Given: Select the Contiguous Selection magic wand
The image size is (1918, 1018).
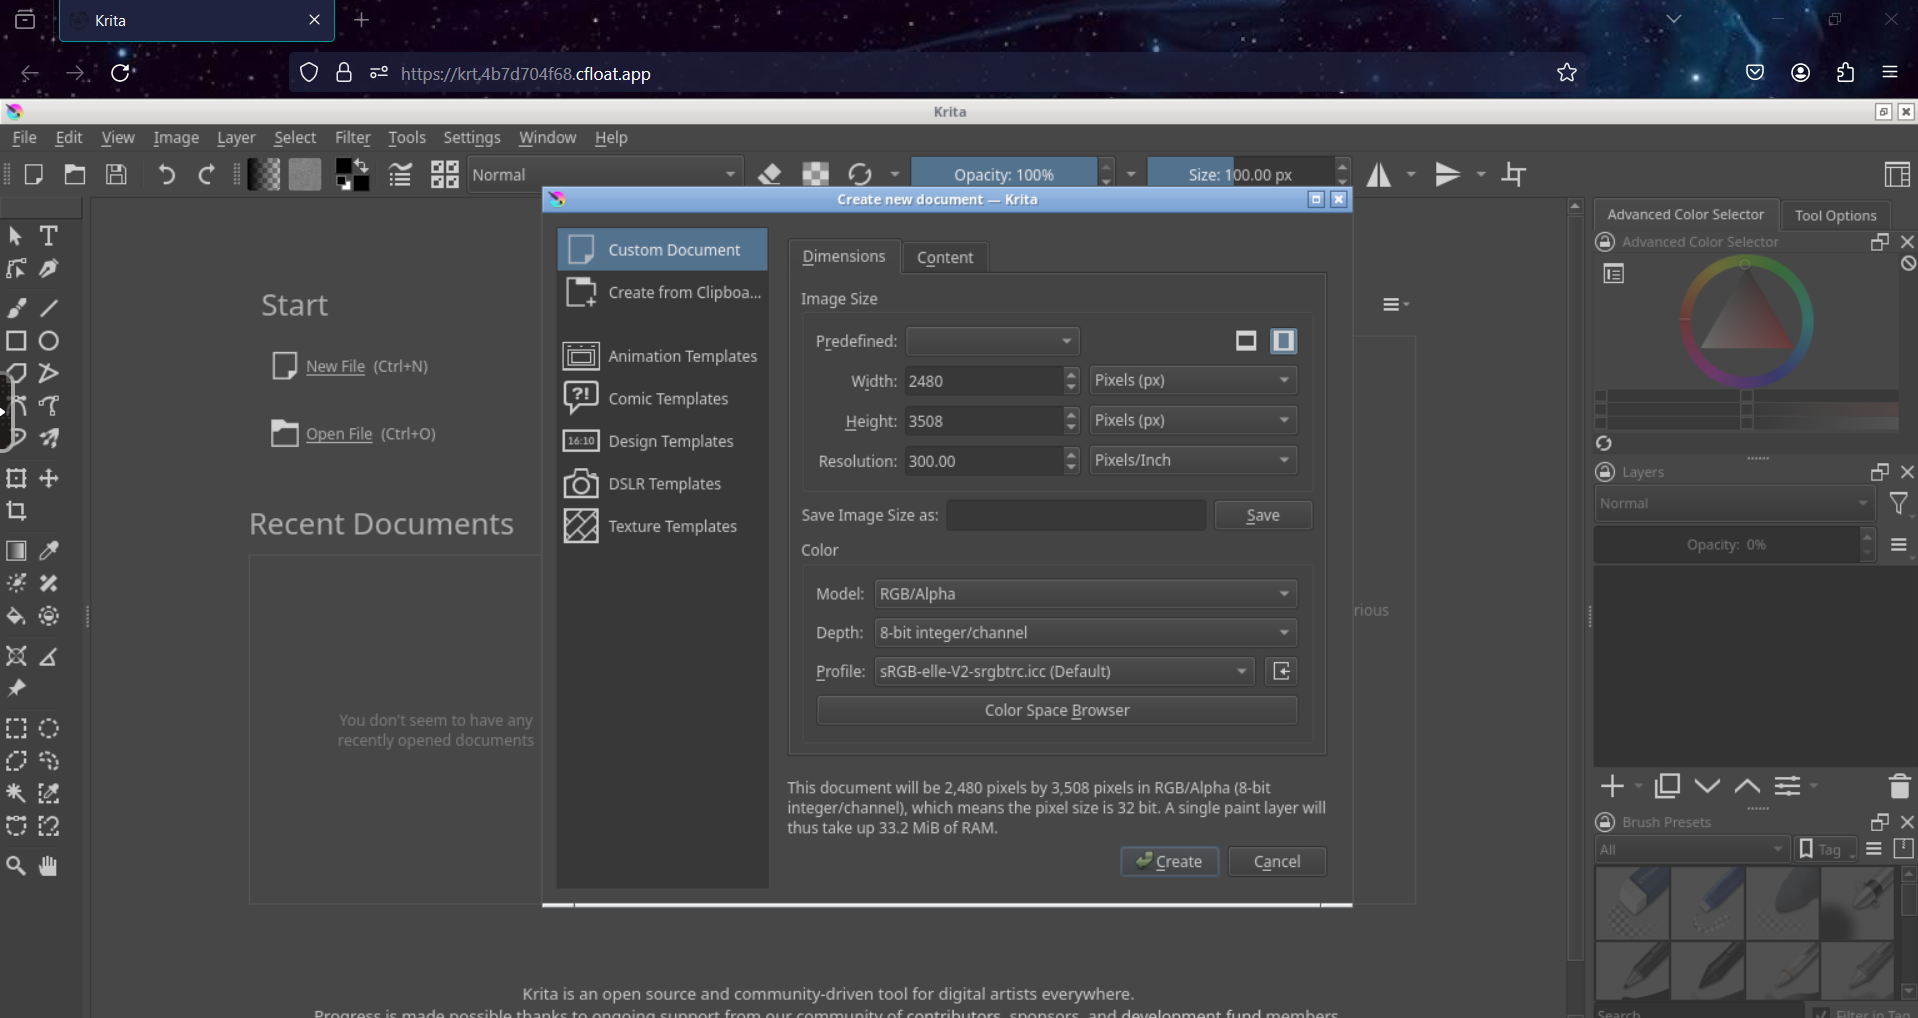Looking at the screenshot, I should 16,793.
